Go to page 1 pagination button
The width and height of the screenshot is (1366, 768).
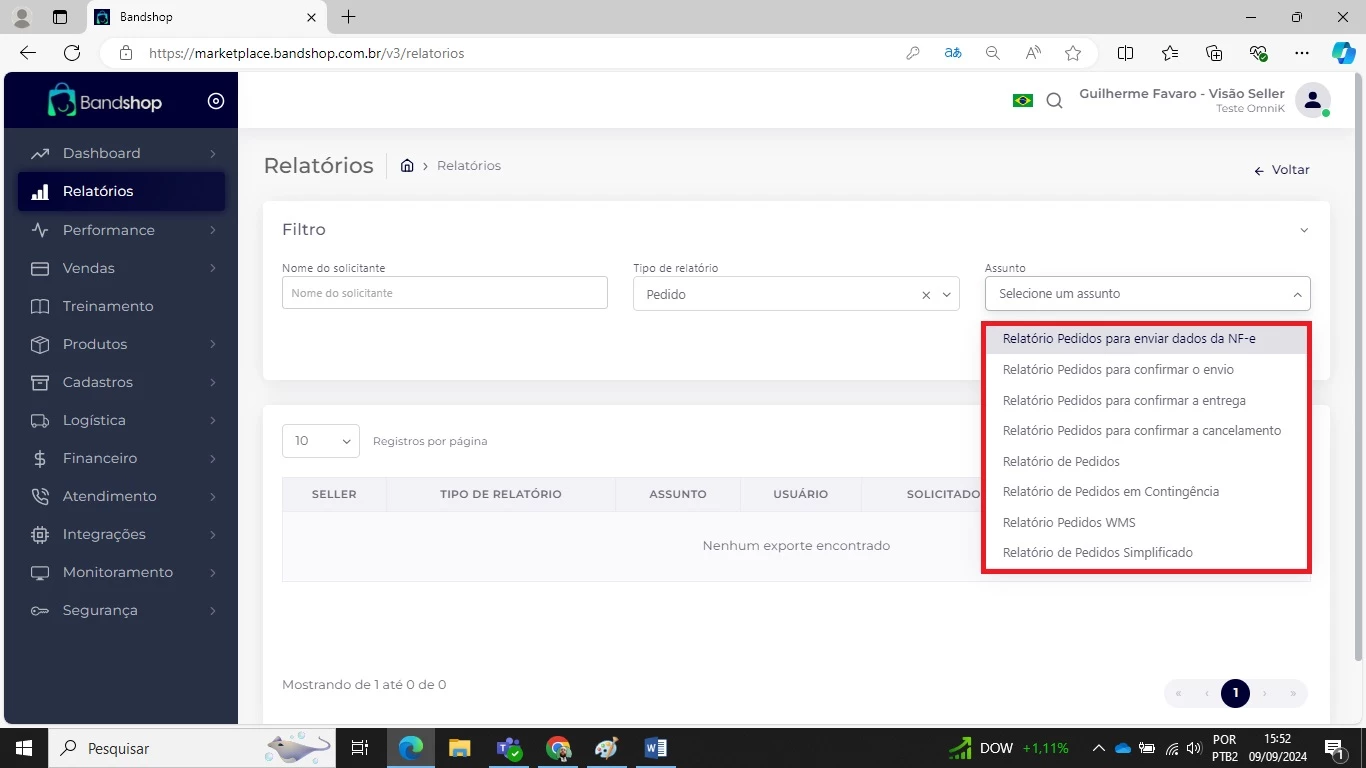(1235, 693)
